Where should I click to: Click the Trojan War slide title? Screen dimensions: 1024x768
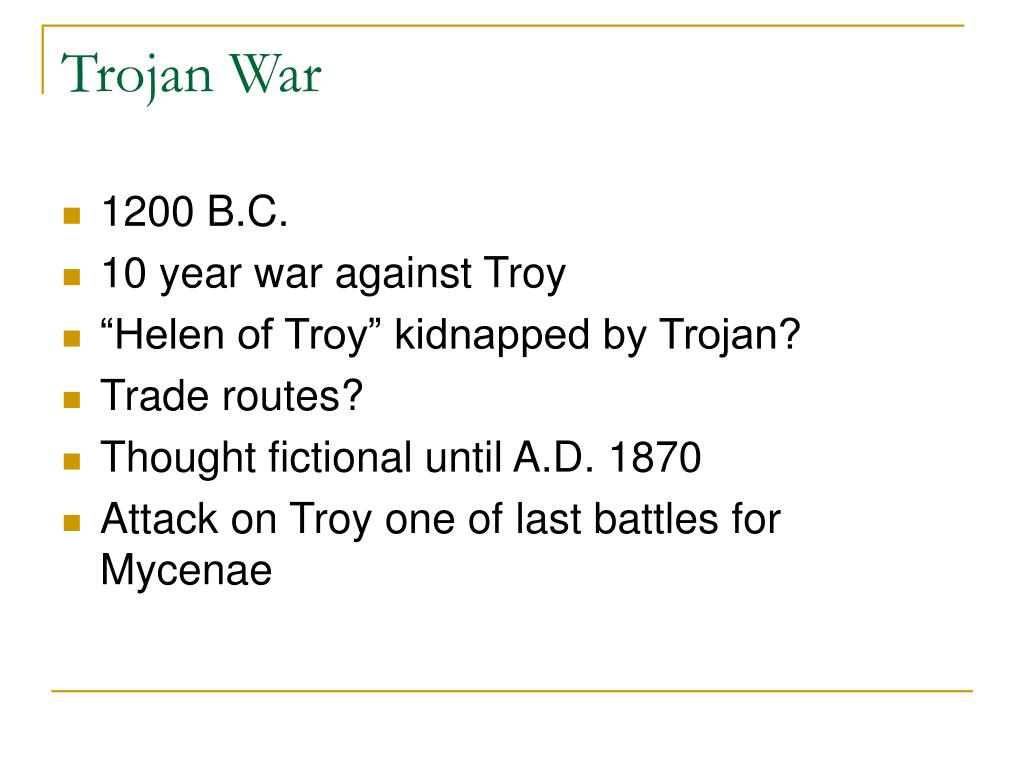pyautogui.click(x=191, y=76)
